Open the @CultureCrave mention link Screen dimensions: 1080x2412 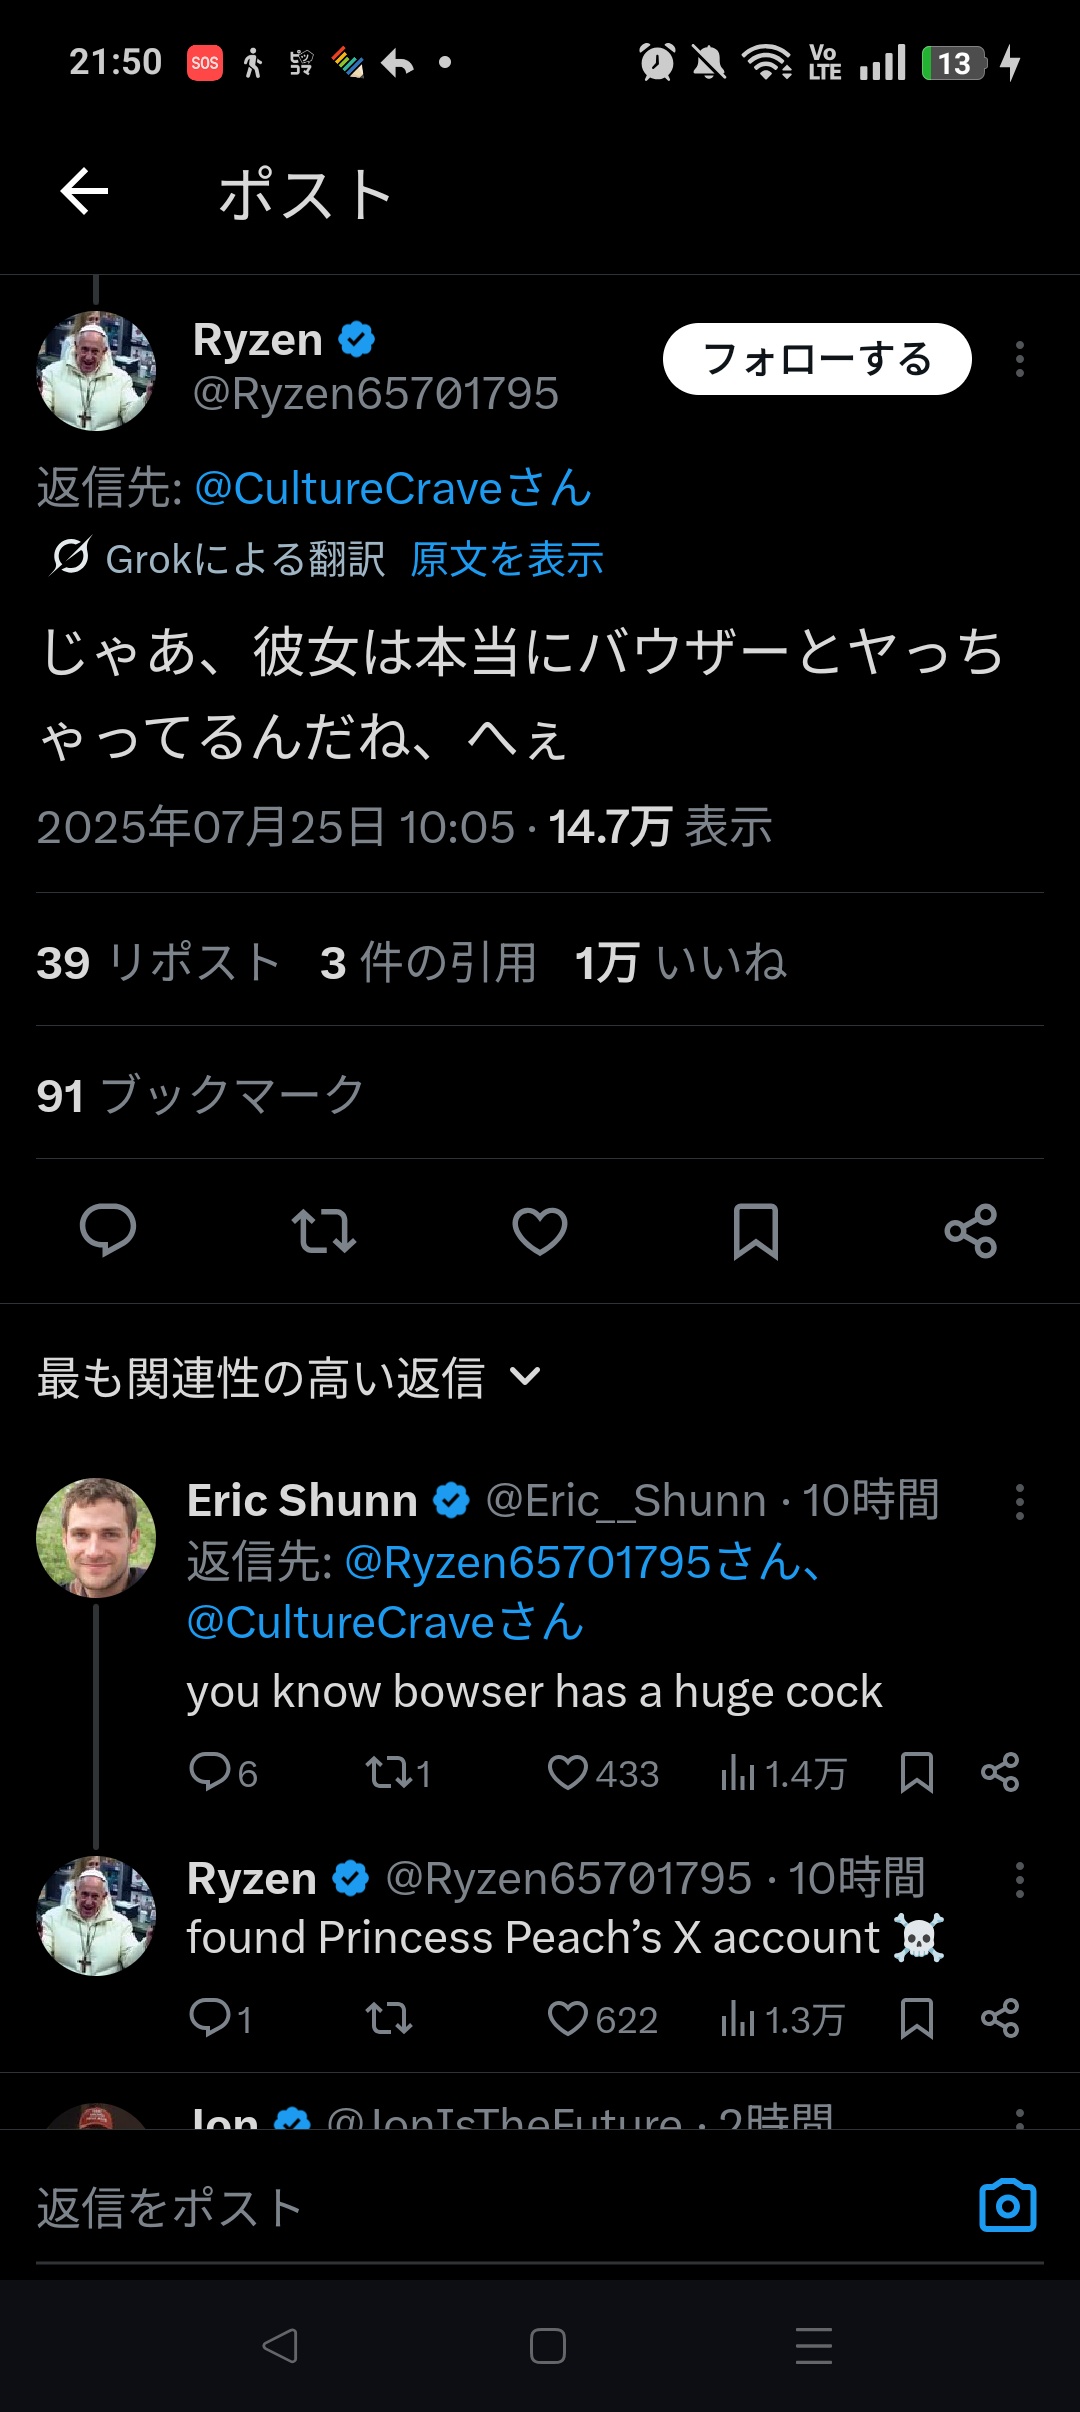click(x=393, y=489)
